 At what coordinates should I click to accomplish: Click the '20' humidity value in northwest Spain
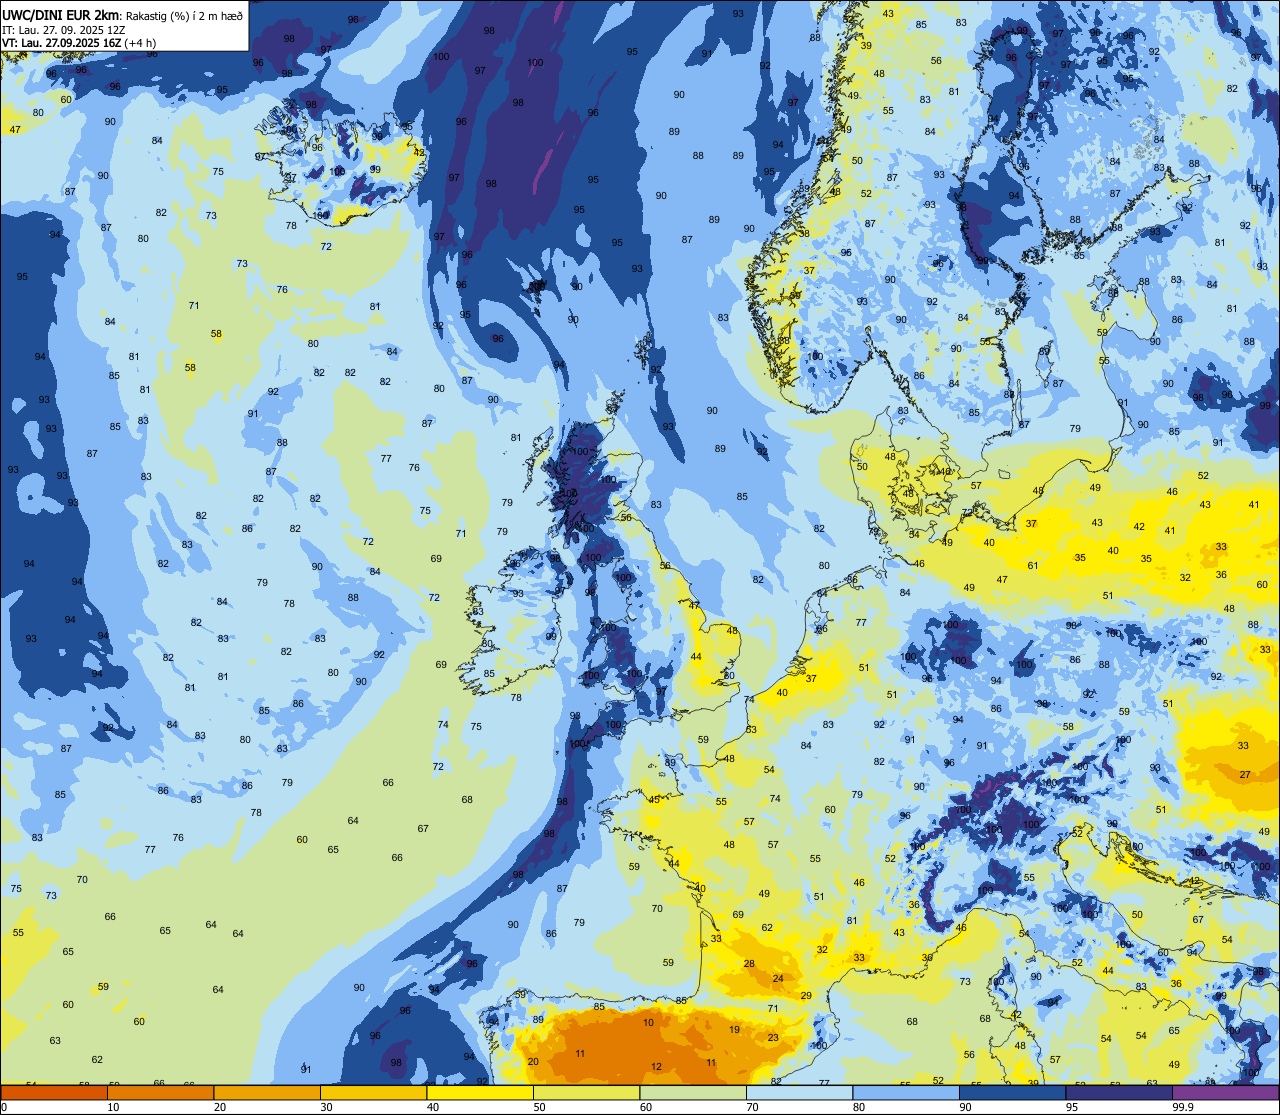point(533,1062)
